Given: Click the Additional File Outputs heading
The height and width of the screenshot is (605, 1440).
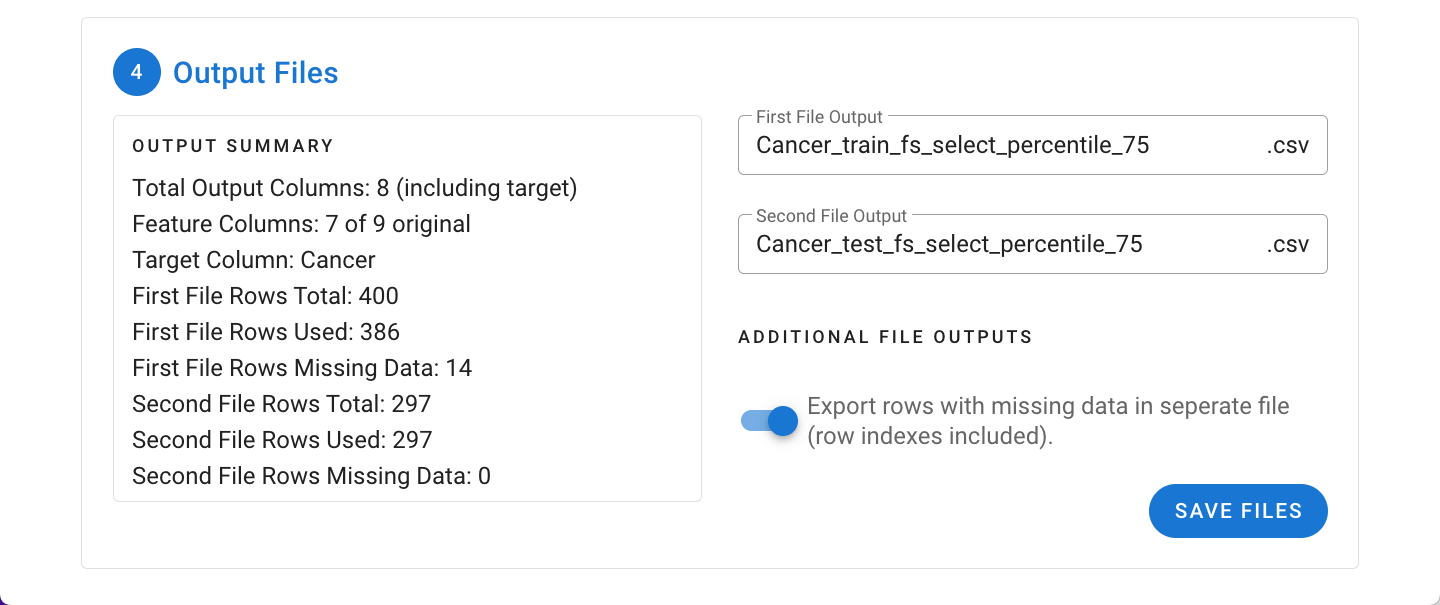Looking at the screenshot, I should click(x=885, y=337).
